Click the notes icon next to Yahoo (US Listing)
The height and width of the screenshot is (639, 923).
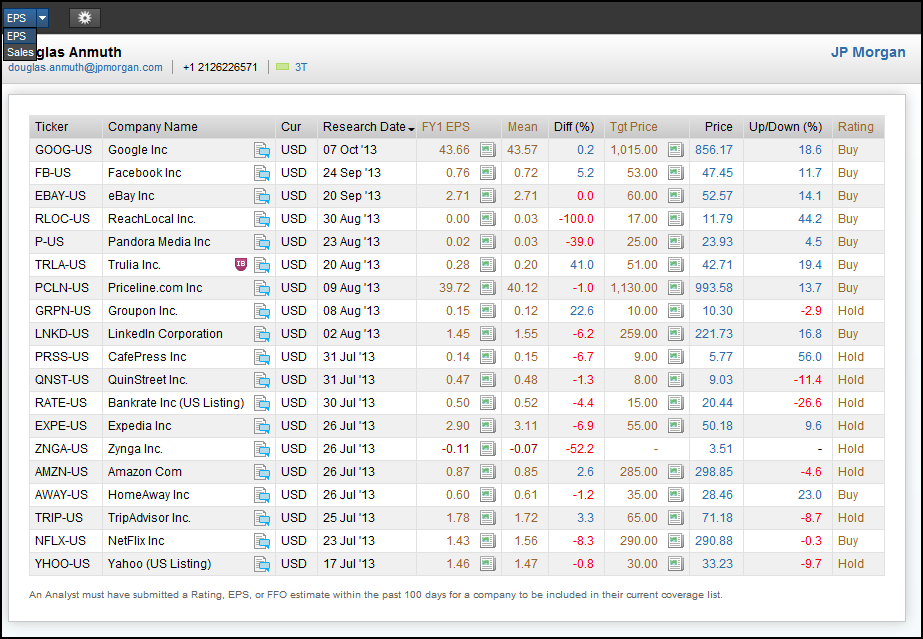pyautogui.click(x=262, y=564)
